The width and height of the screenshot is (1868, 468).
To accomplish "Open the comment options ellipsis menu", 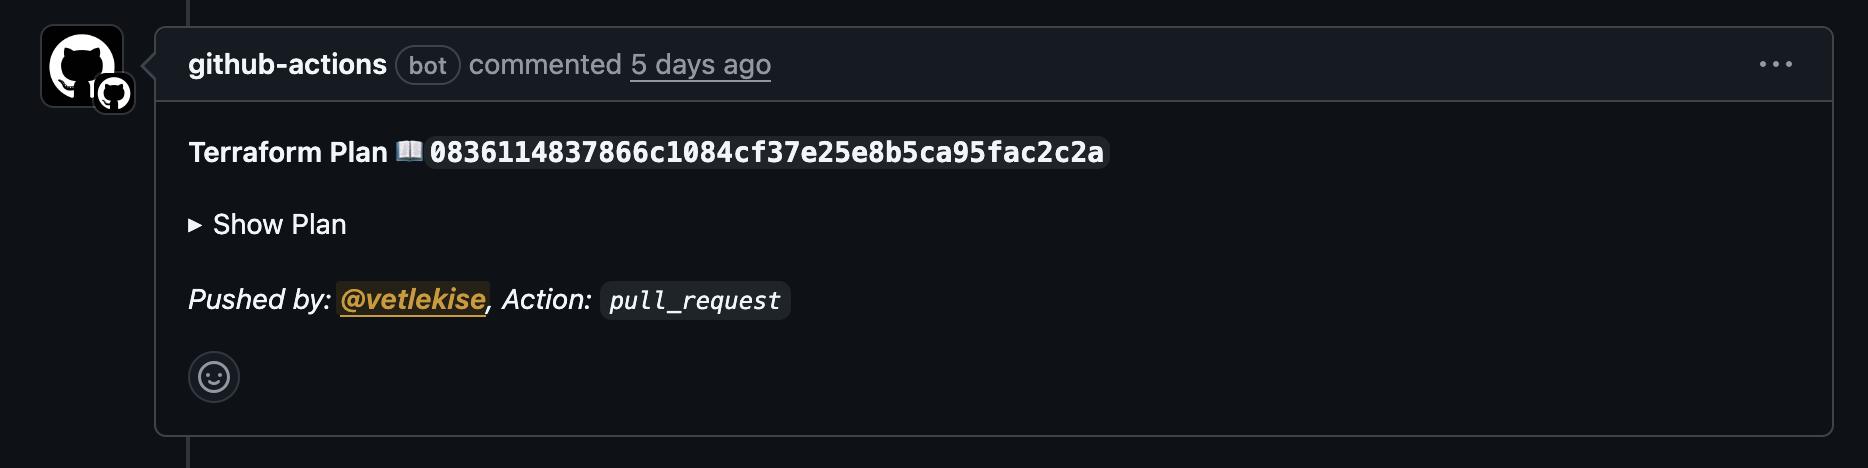I will pos(1775,65).
